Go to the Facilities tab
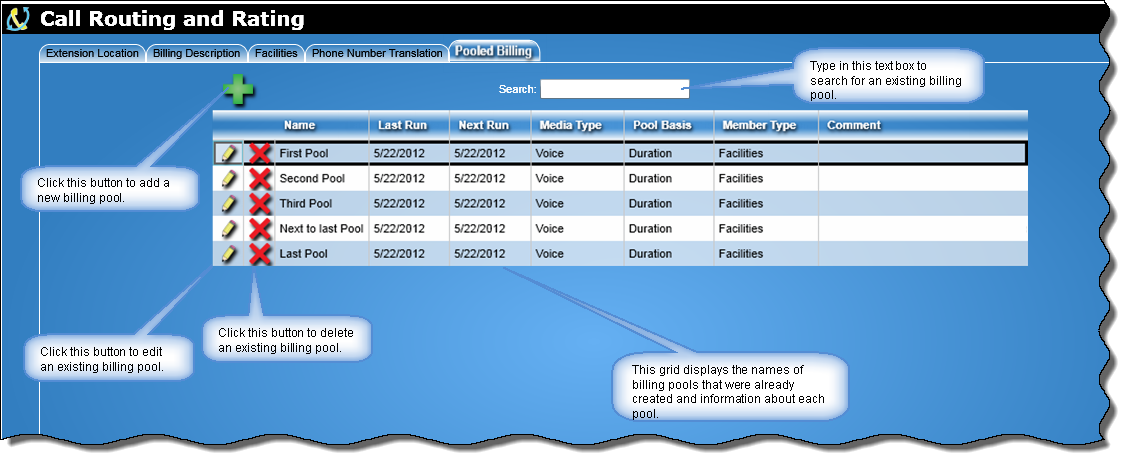The height and width of the screenshot is (462, 1127). pos(276,53)
